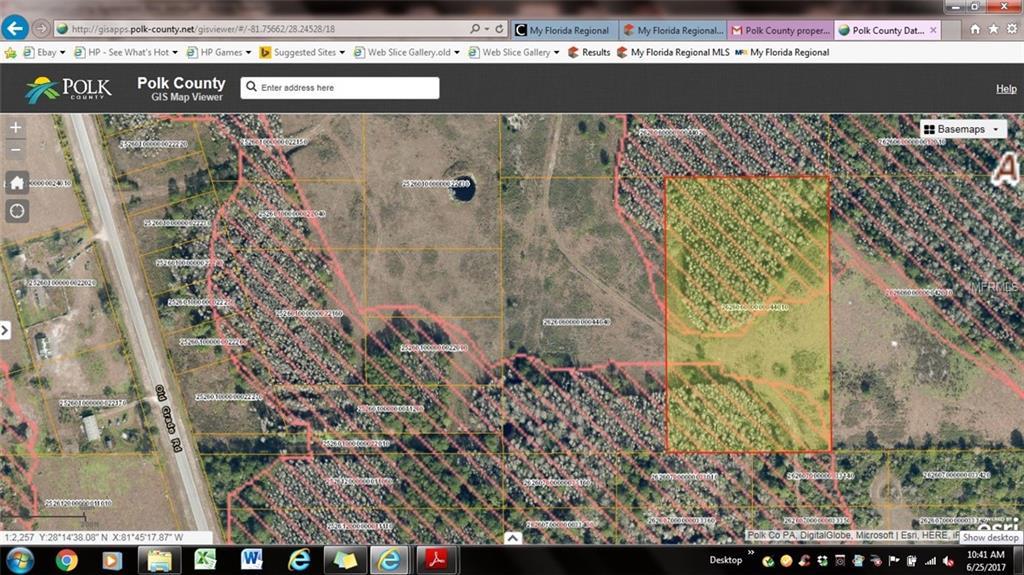Expand Desktop toolbar double chevron
The height and width of the screenshot is (575, 1024).
click(751, 553)
